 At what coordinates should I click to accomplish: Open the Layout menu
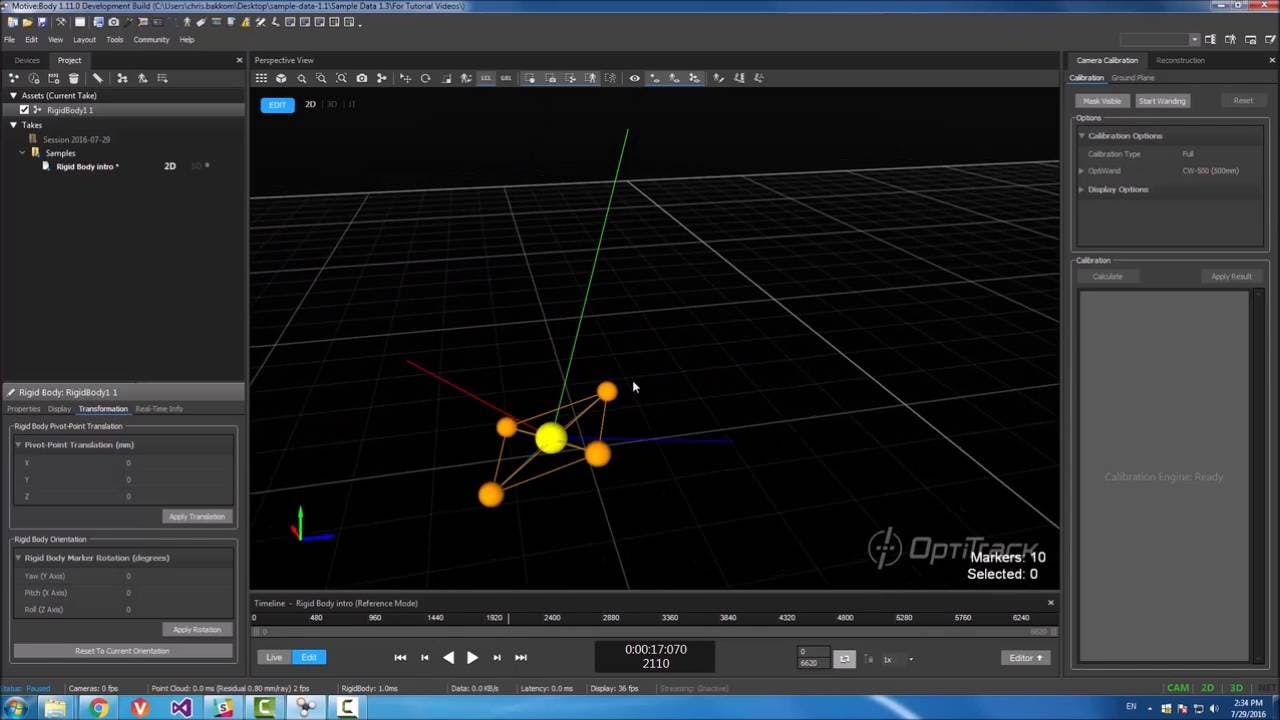coord(84,40)
